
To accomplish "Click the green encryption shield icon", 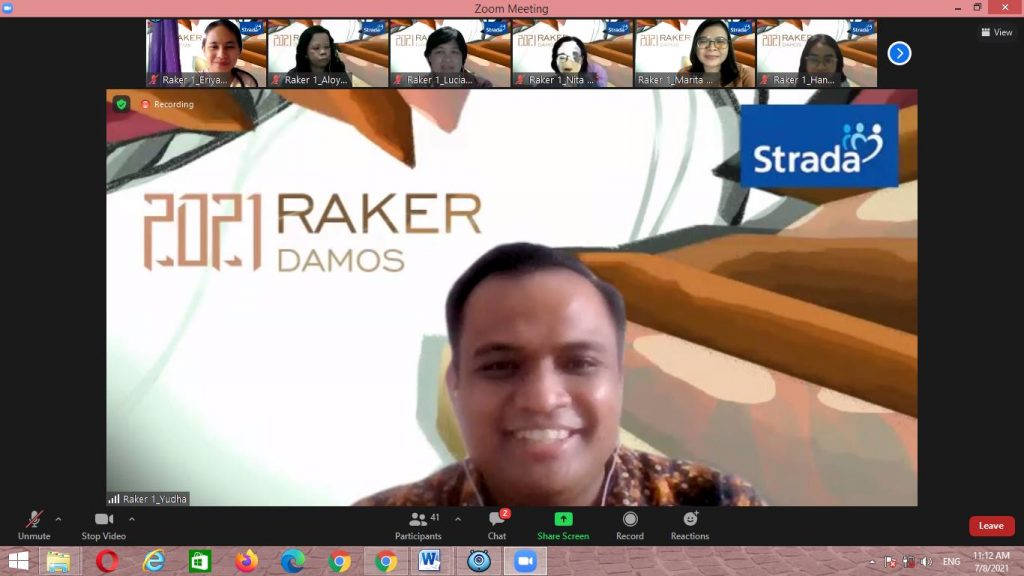I will coord(121,104).
